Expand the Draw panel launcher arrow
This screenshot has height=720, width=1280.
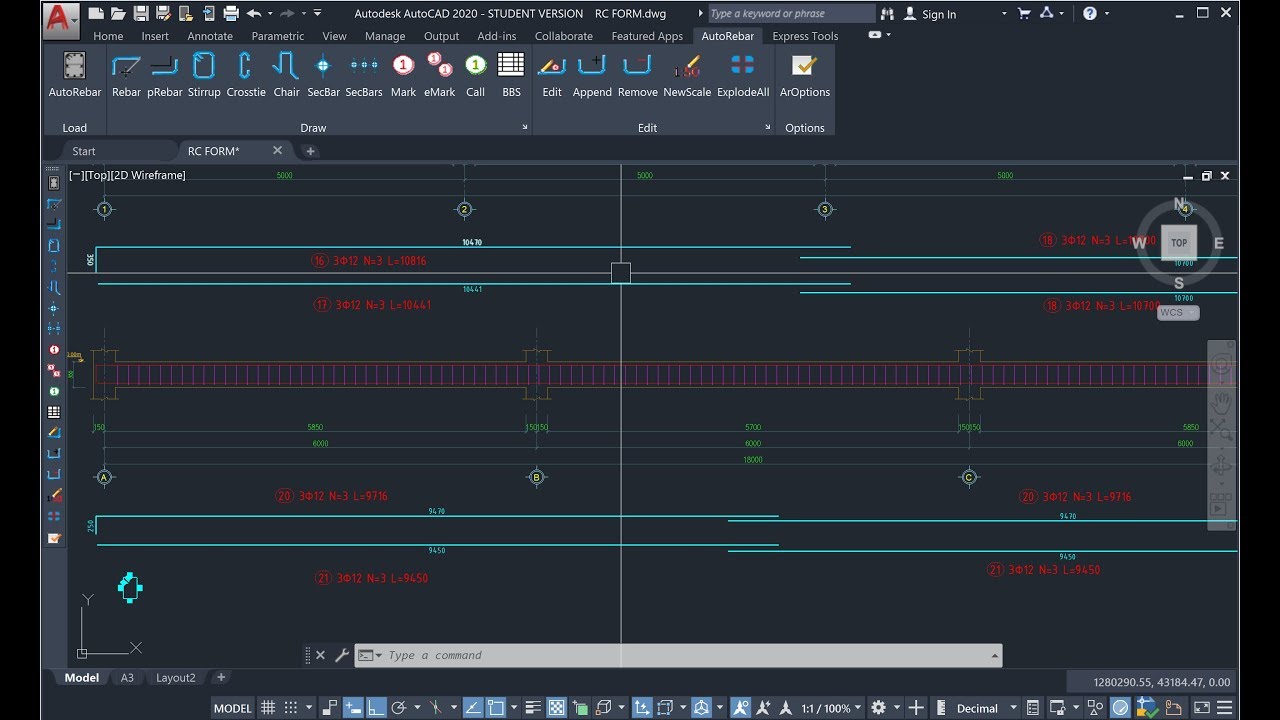(x=525, y=128)
